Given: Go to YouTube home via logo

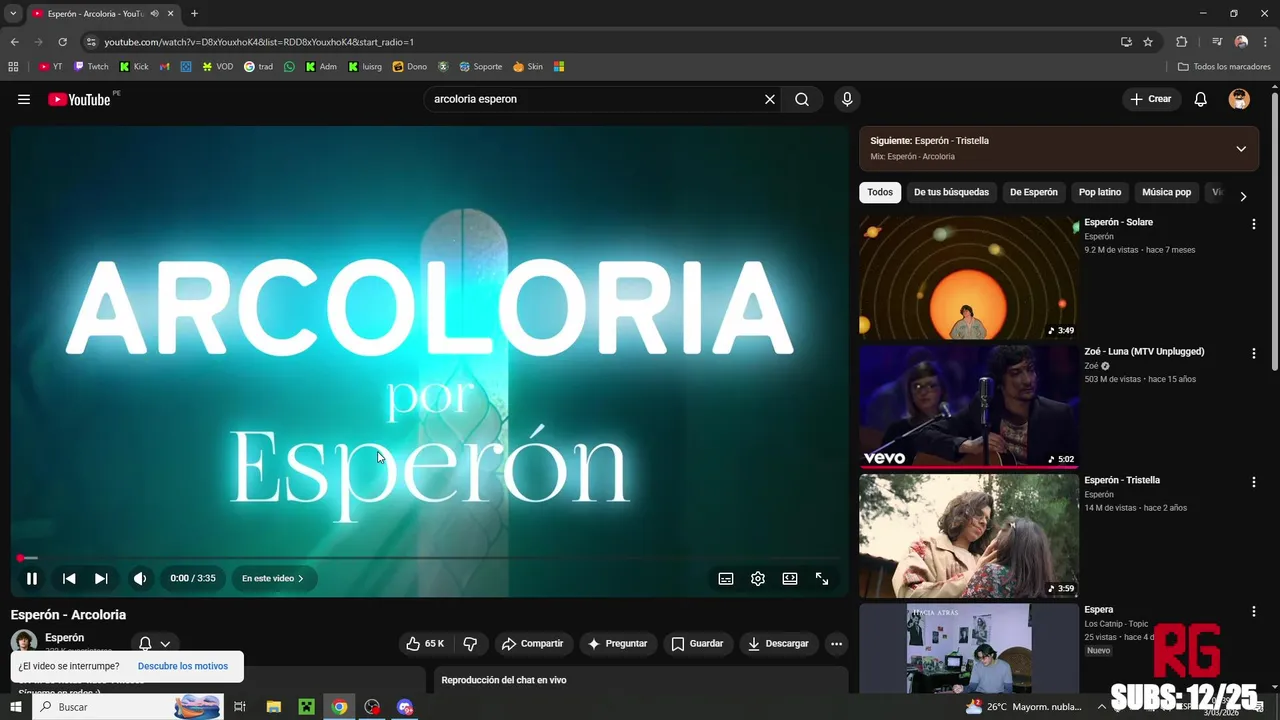Looking at the screenshot, I should tap(79, 99).
